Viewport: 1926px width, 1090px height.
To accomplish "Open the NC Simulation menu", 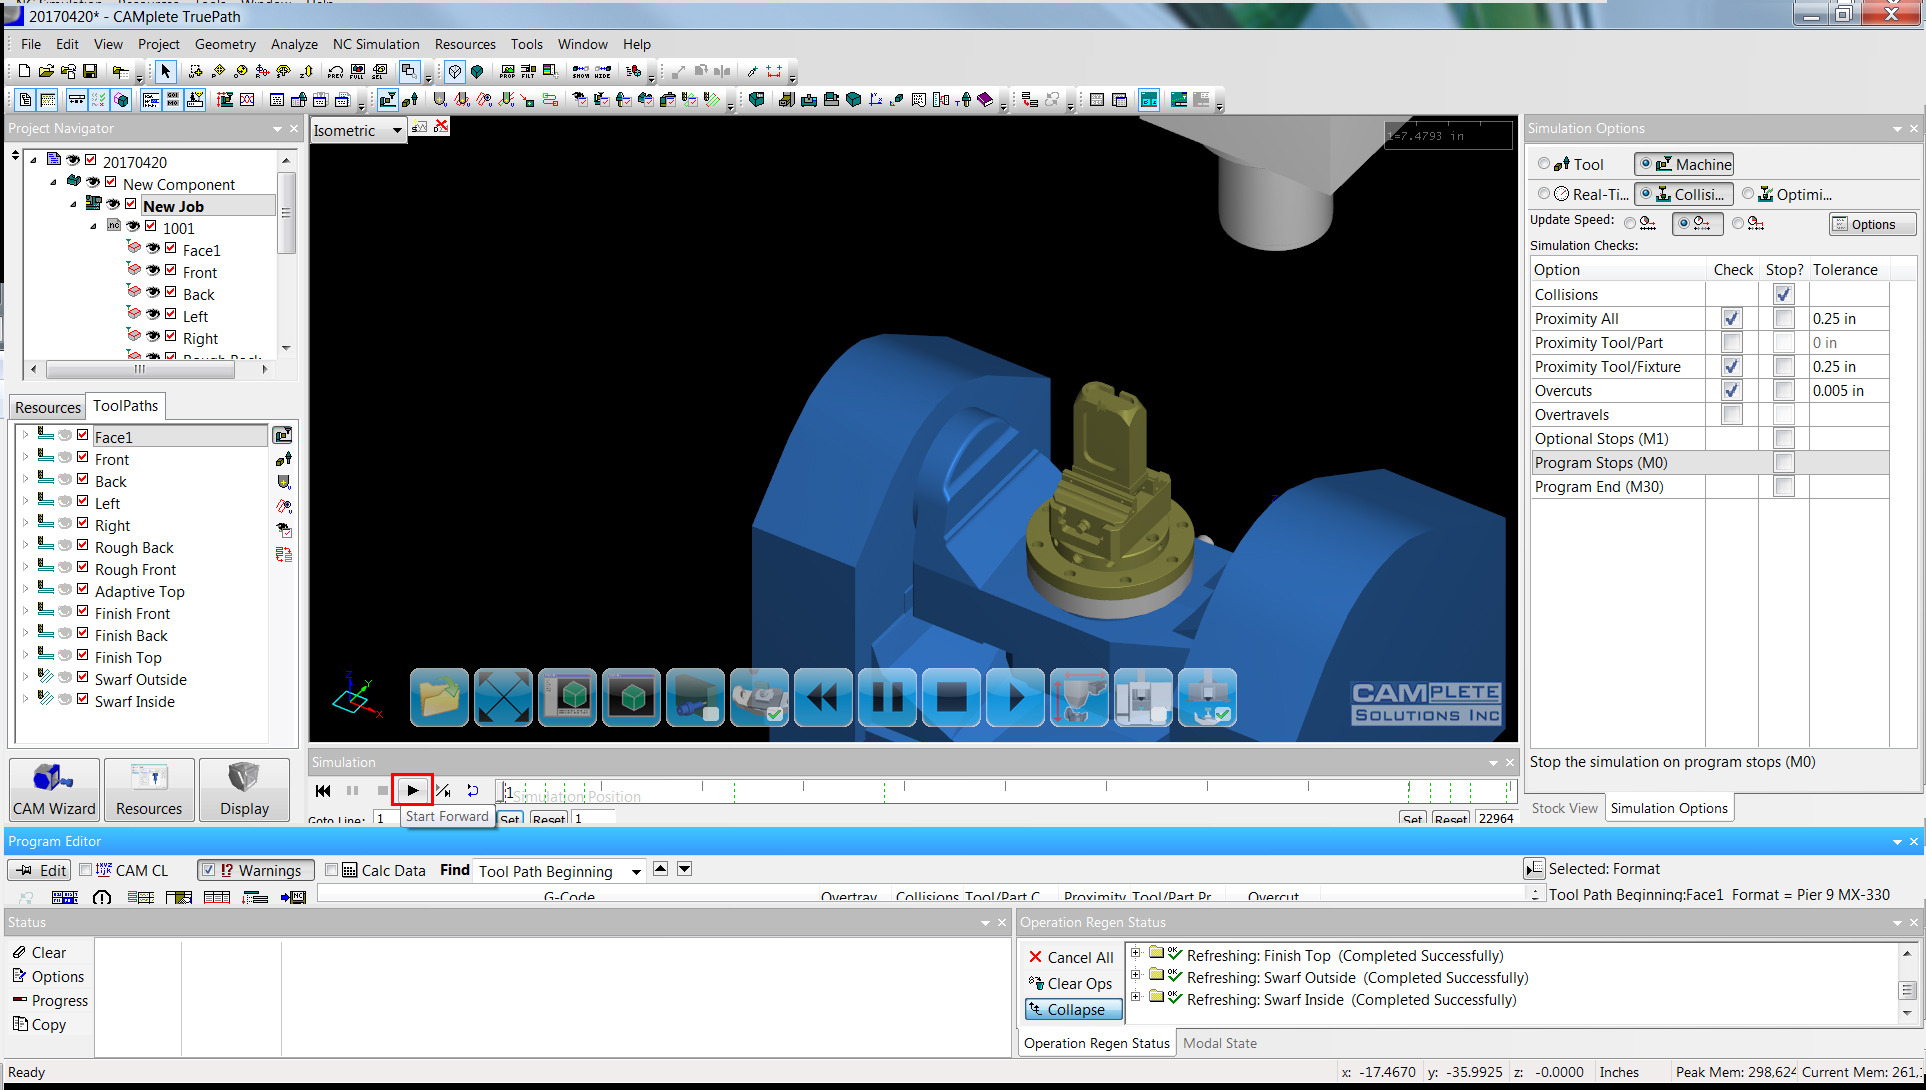I will coord(375,44).
